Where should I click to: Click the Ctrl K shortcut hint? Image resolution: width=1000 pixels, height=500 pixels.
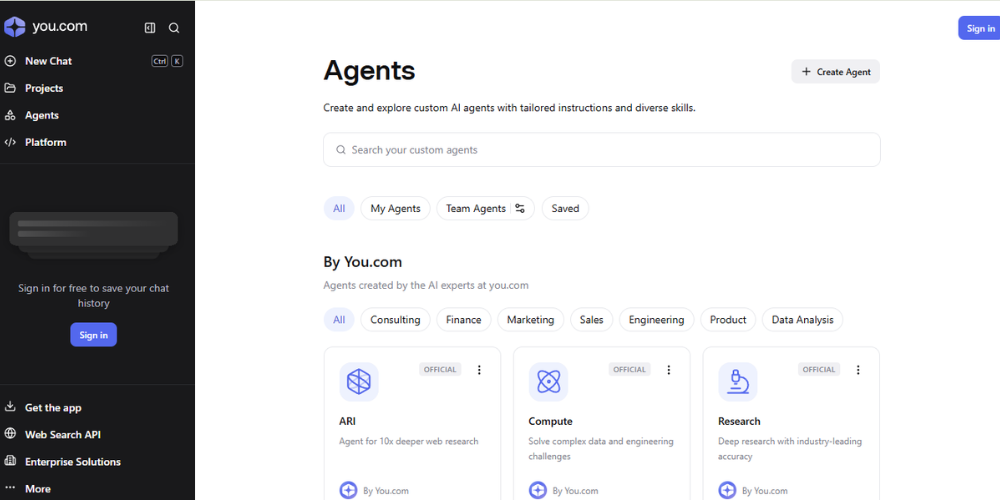[167, 61]
